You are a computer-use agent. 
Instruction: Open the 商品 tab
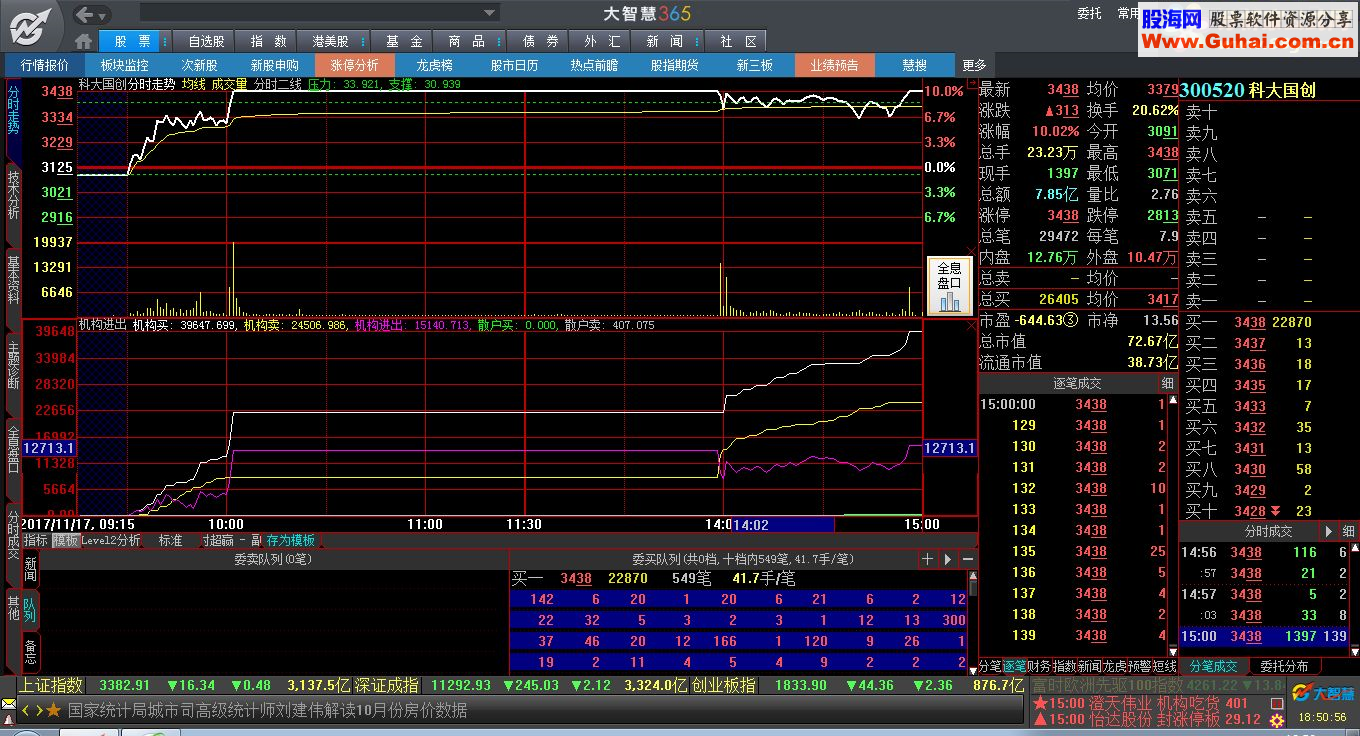[x=466, y=41]
